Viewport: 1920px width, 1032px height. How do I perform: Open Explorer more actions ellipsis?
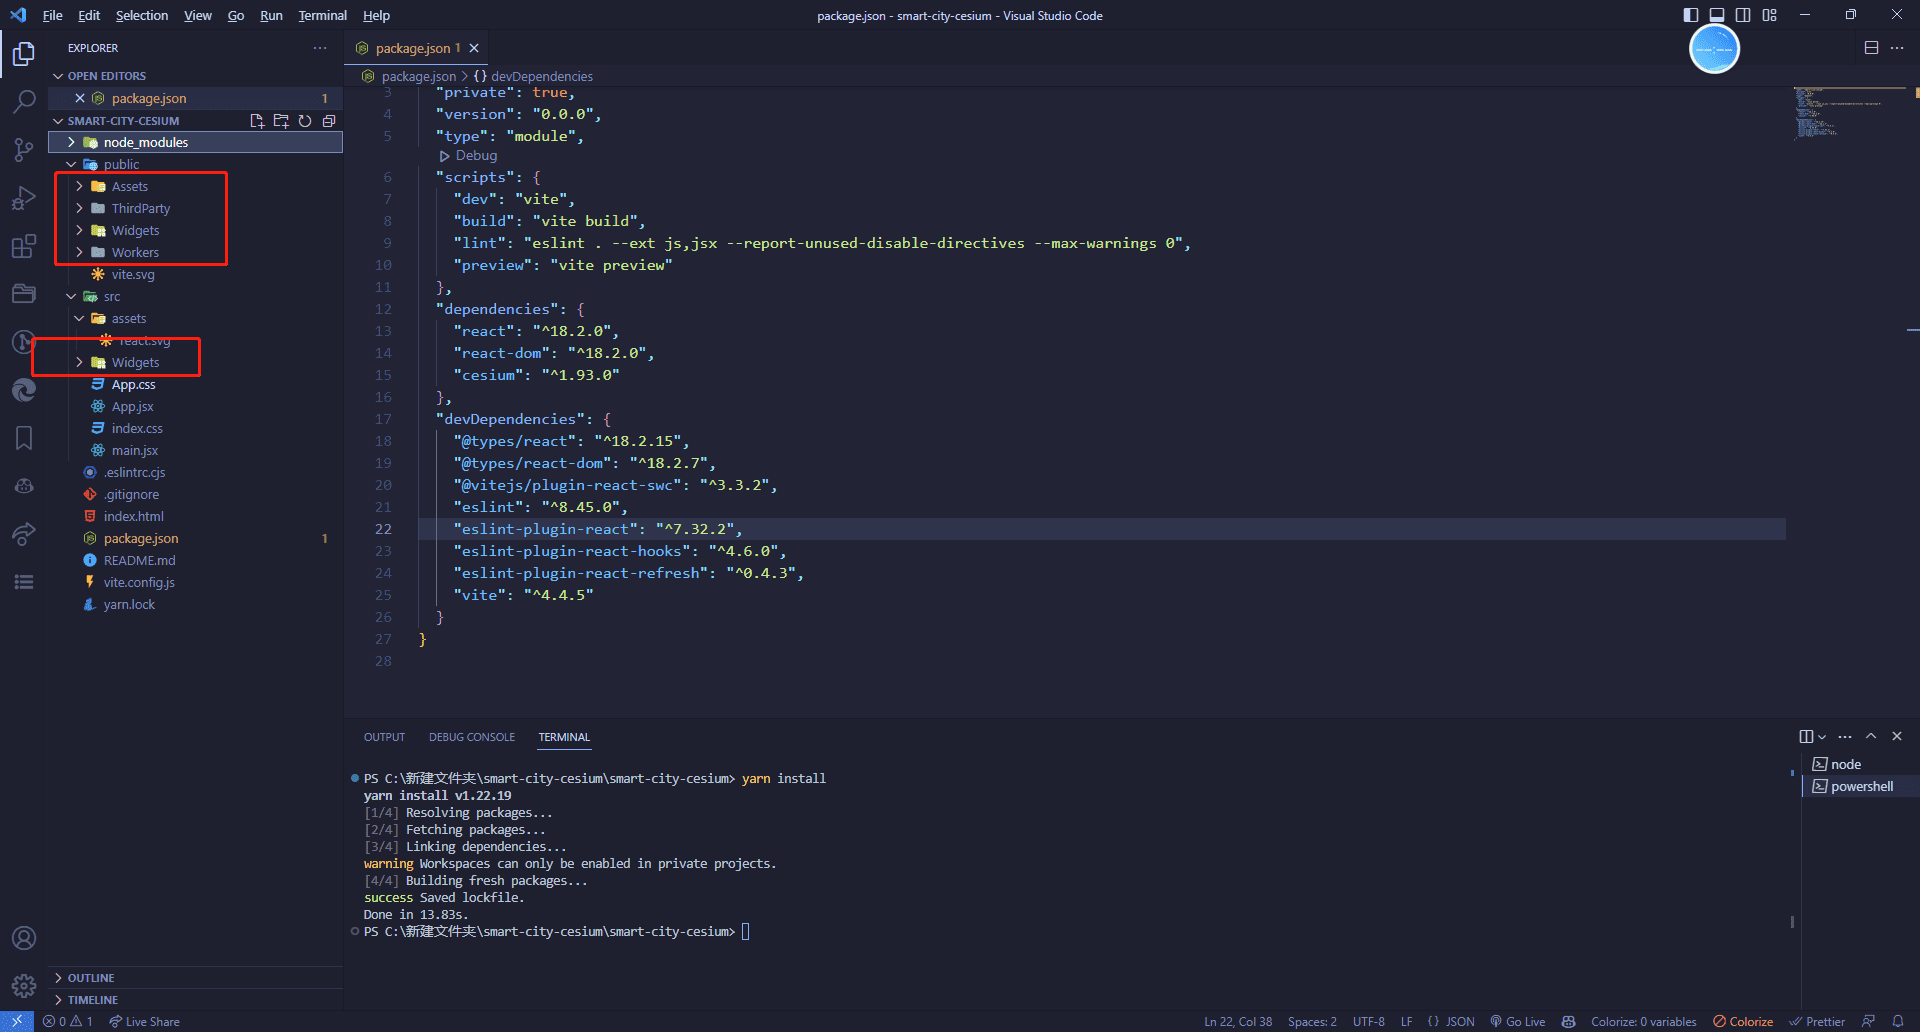[x=320, y=48]
